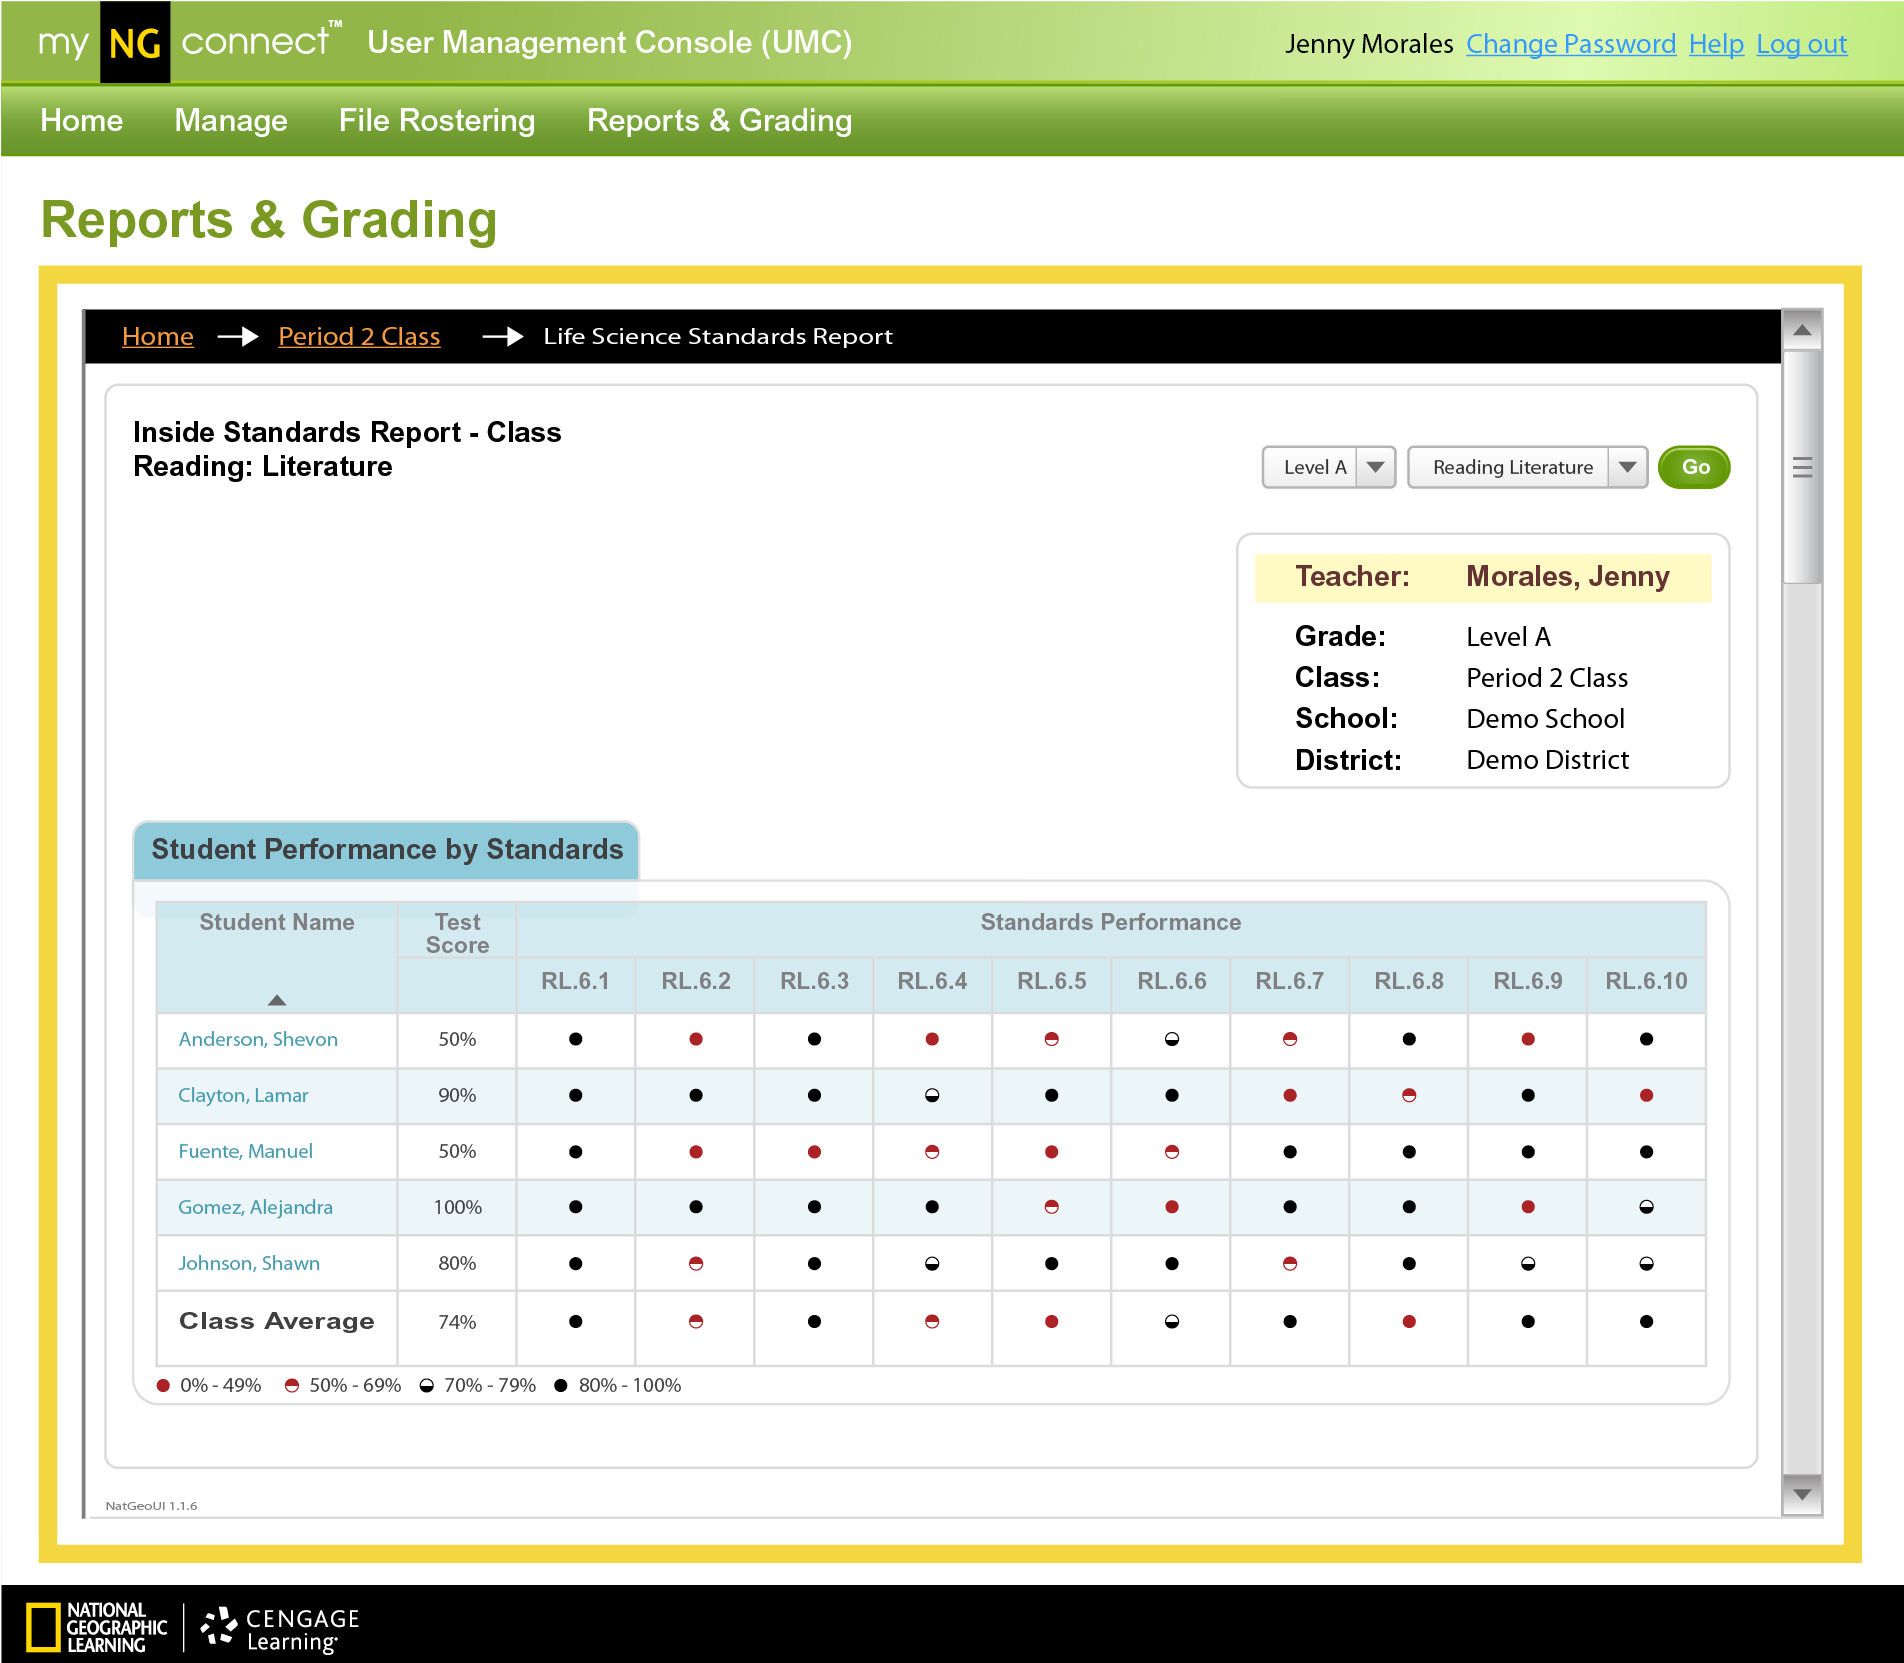
Task: Click Gomez's RL.6.10 performance indicator
Action: (1646, 1207)
